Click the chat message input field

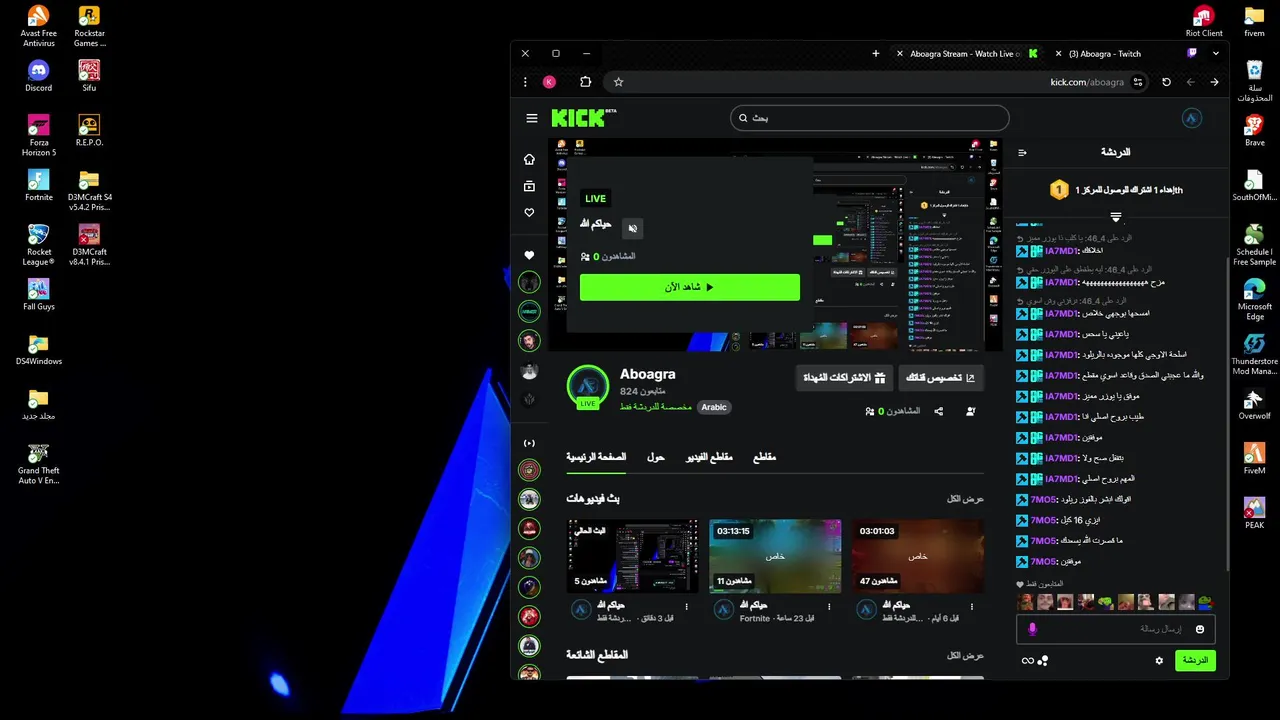click(1116, 629)
